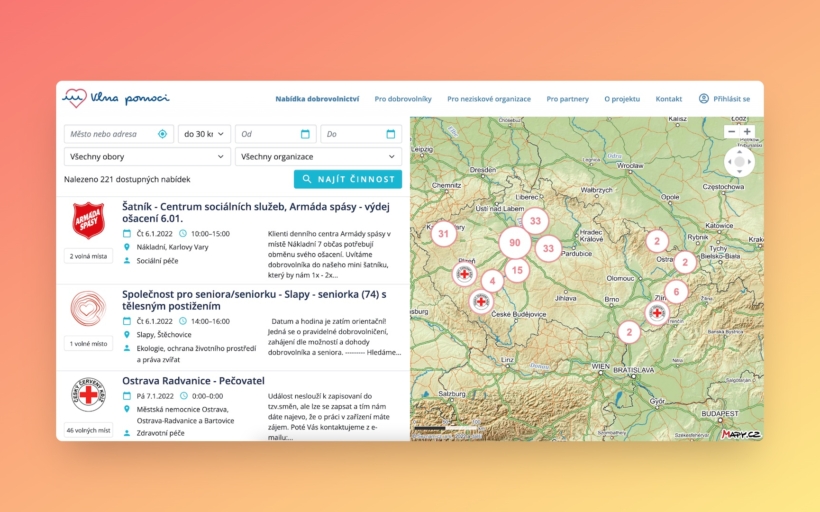Click the Armáda spásy shield logo
This screenshot has width=820, height=512.
[x=88, y=220]
